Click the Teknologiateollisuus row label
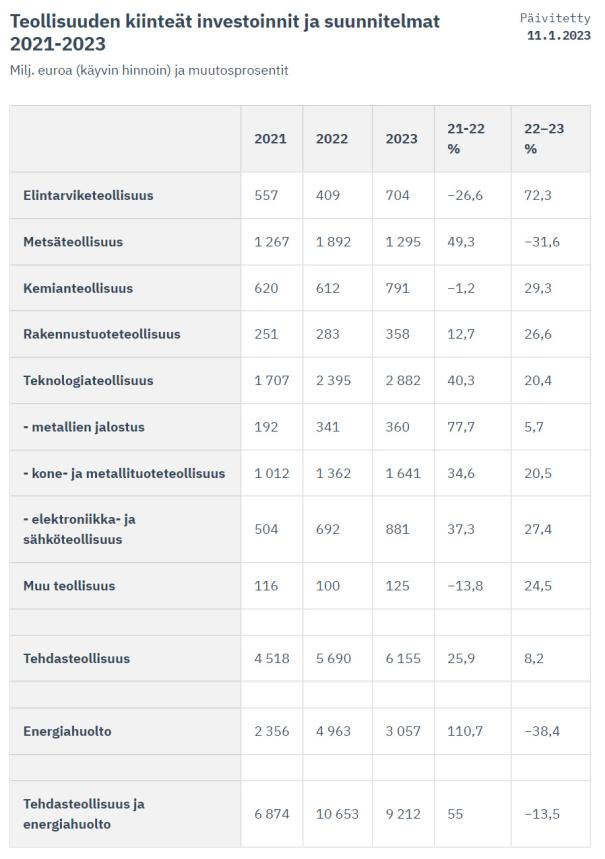This screenshot has height=859, width=605. [88, 381]
